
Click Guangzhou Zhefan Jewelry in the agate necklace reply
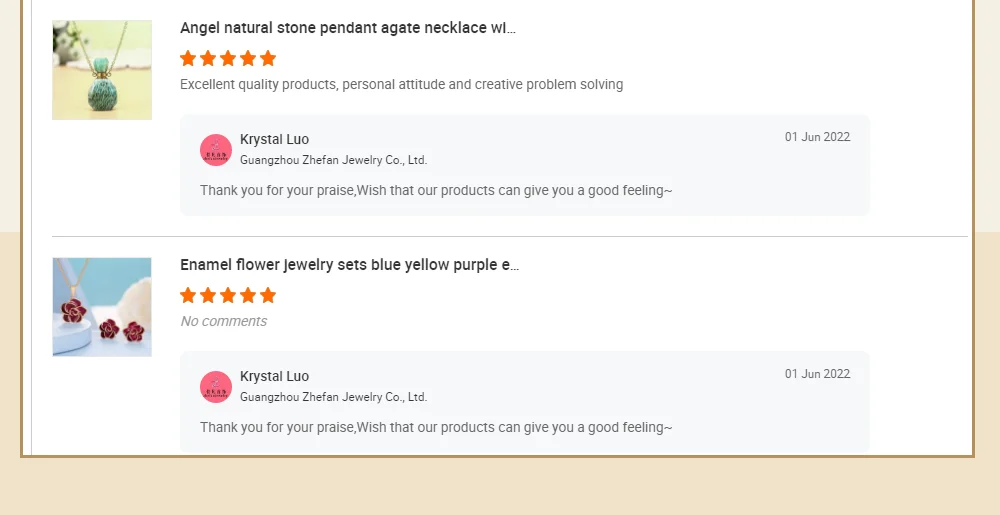333,160
